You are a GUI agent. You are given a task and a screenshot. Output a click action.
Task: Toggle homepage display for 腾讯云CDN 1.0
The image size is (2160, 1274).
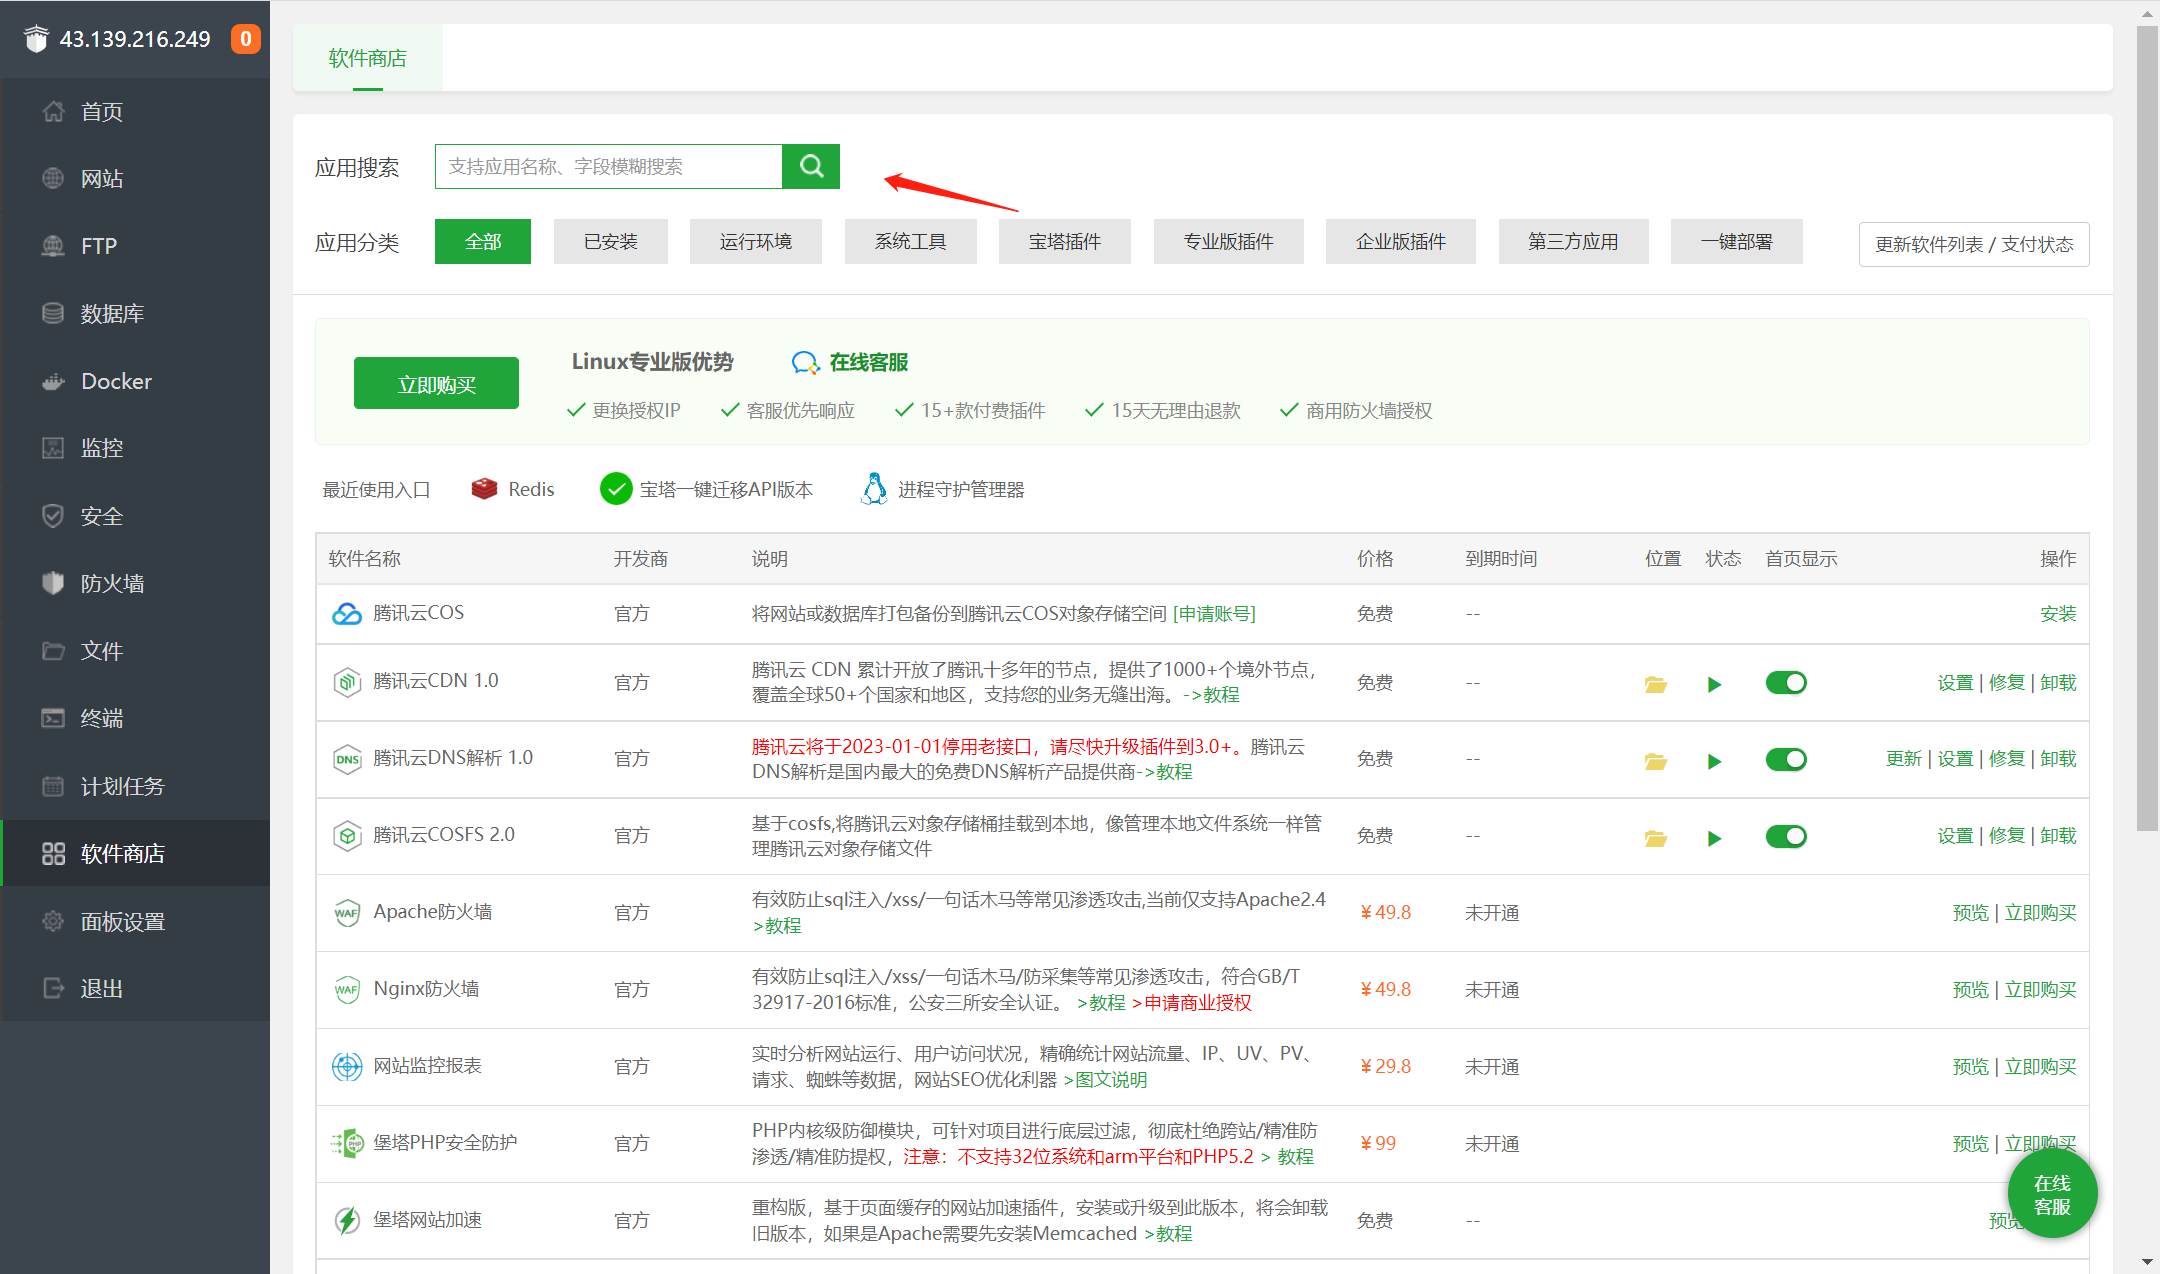[1785, 683]
